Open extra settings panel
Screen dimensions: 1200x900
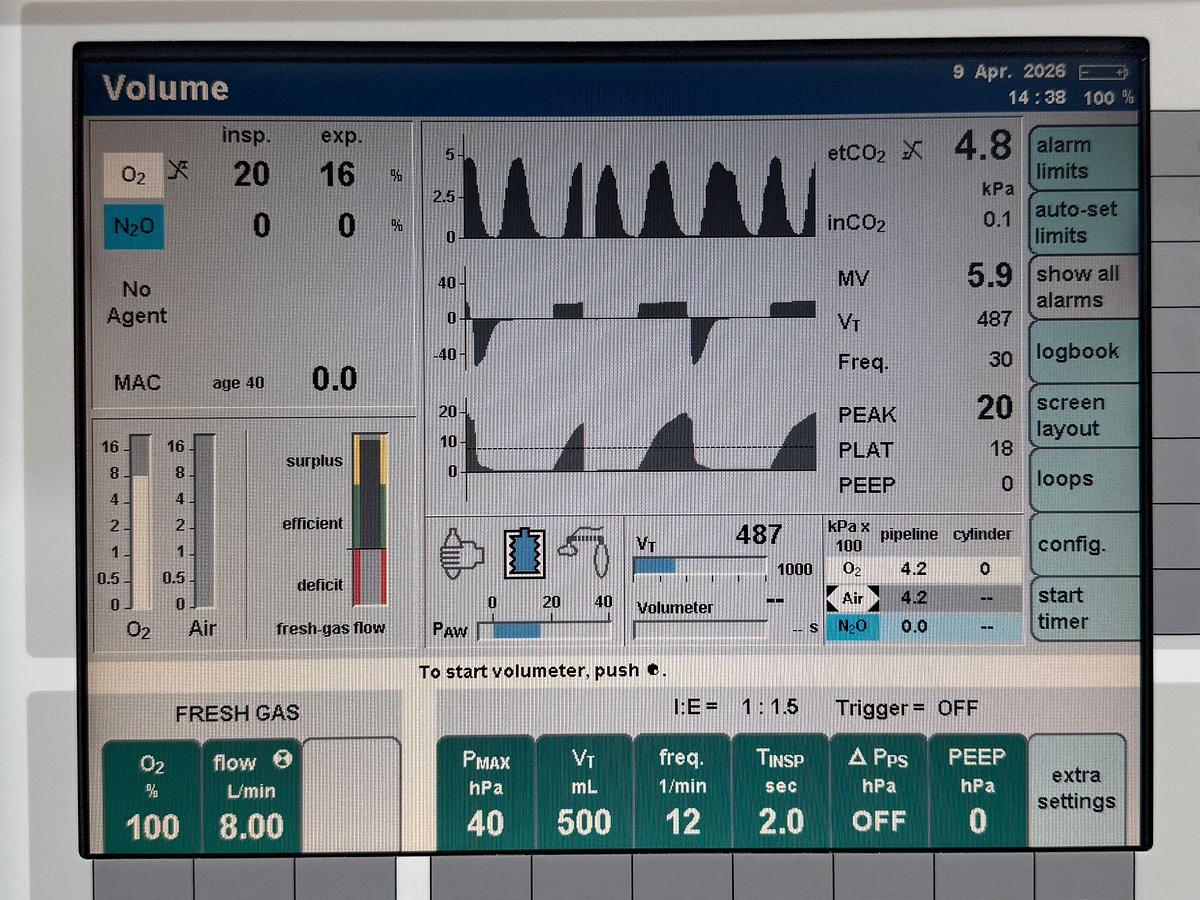1075,790
